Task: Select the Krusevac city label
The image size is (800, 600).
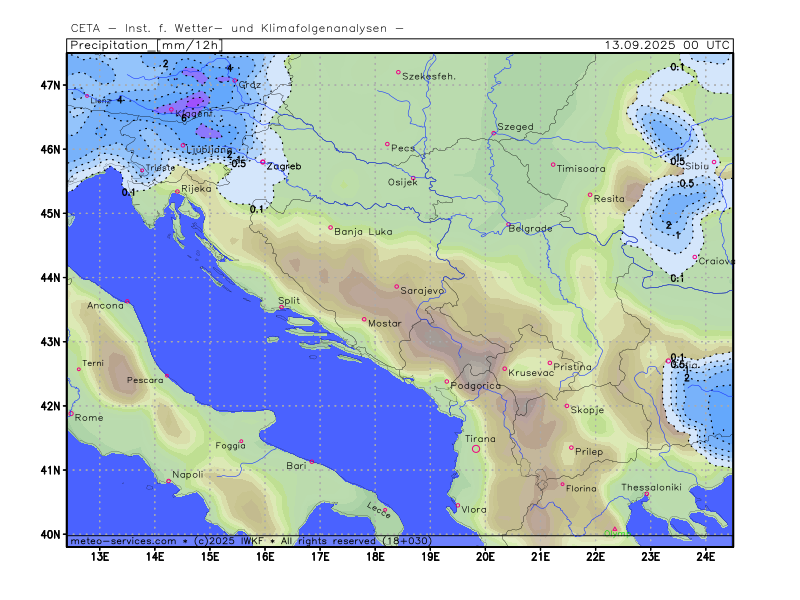Action: click(x=531, y=373)
